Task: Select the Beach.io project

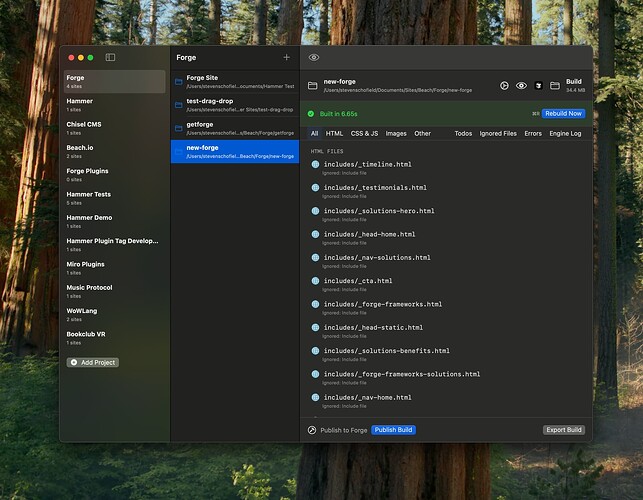Action: click(114, 152)
